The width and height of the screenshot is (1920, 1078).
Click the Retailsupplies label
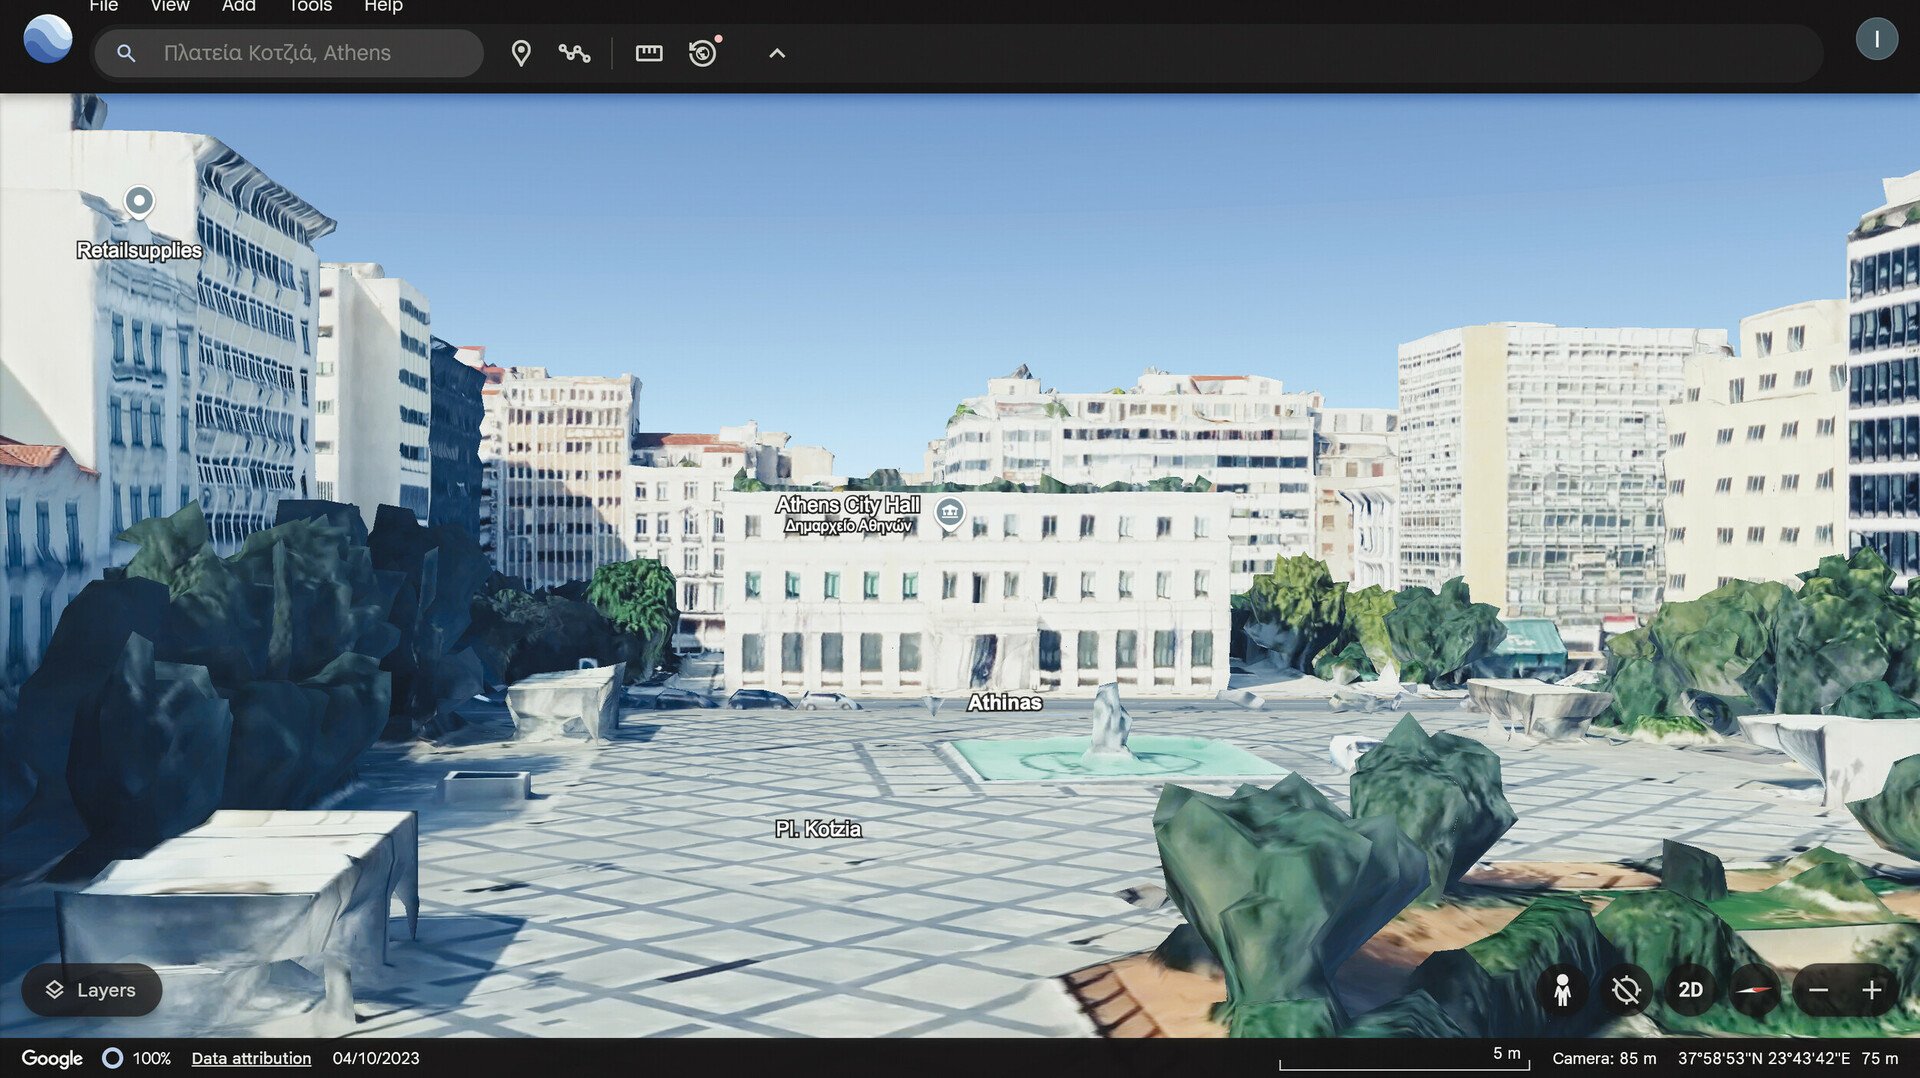[139, 250]
